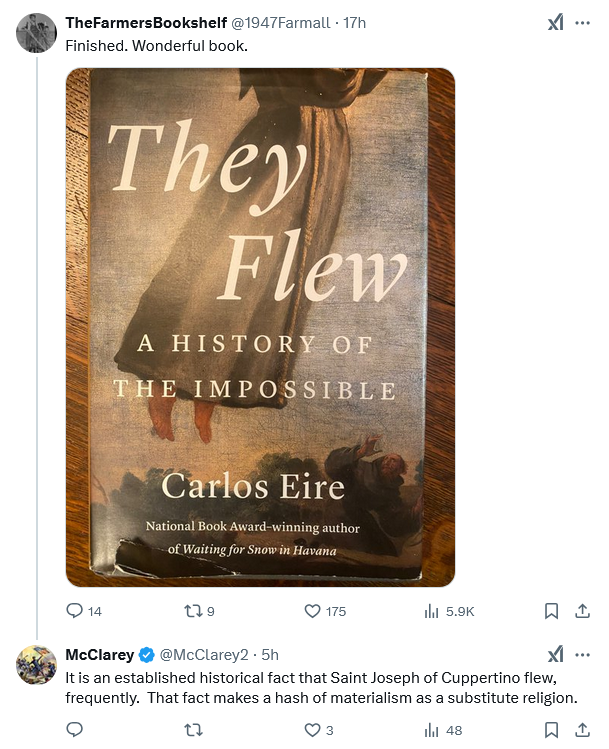Share TheFarmersBookshelf's post
Viewport: 609px width, 749px height.
pos(581,611)
